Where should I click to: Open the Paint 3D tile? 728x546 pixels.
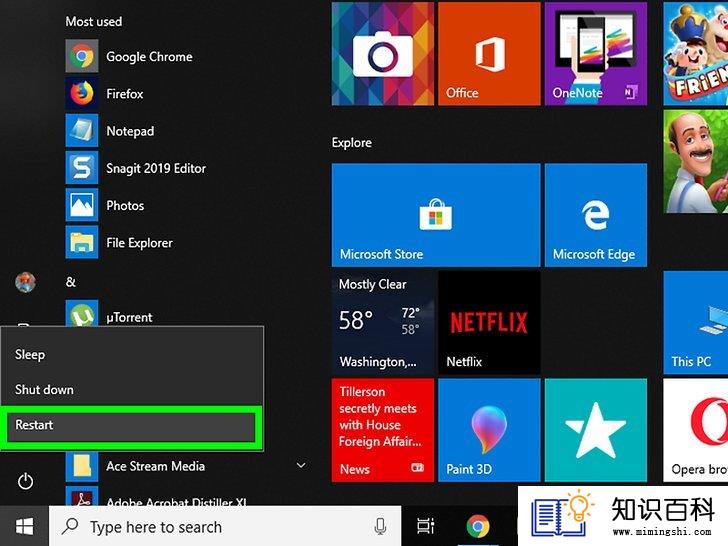pyautogui.click(x=489, y=430)
